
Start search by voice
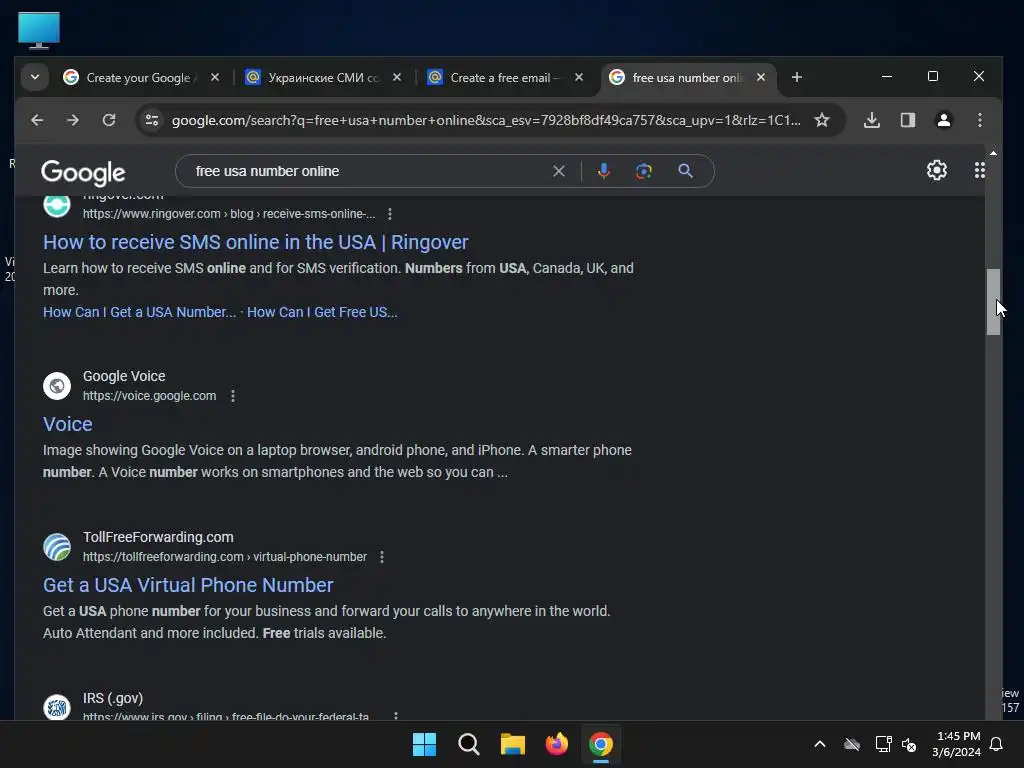pyautogui.click(x=603, y=171)
